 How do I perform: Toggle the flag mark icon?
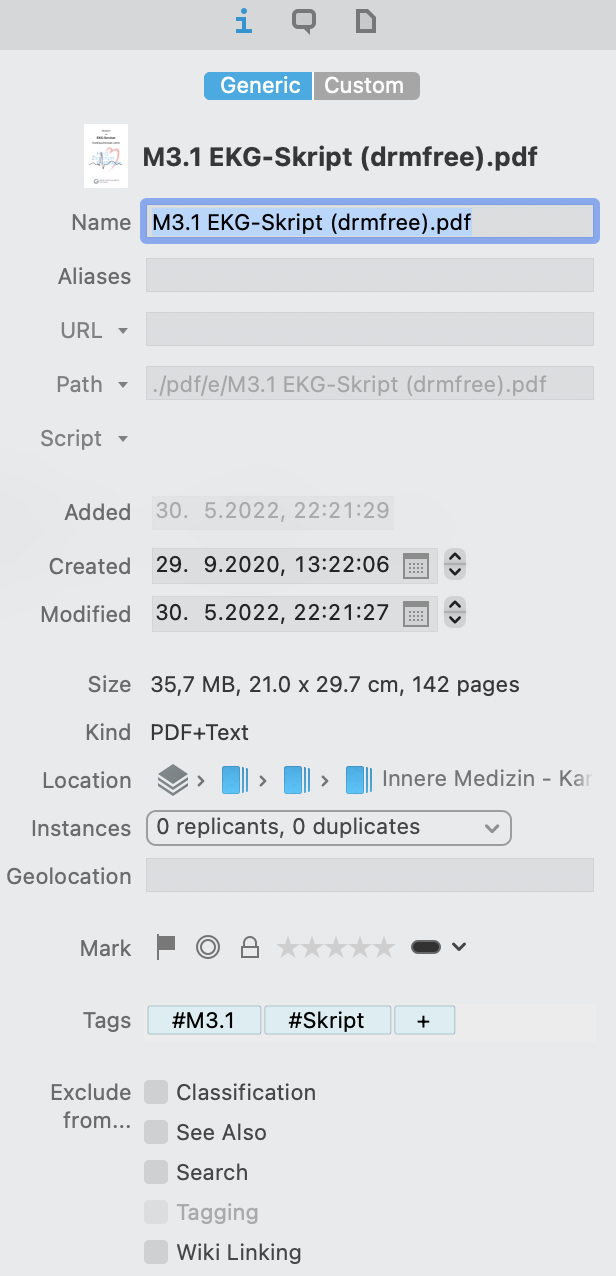click(x=166, y=947)
